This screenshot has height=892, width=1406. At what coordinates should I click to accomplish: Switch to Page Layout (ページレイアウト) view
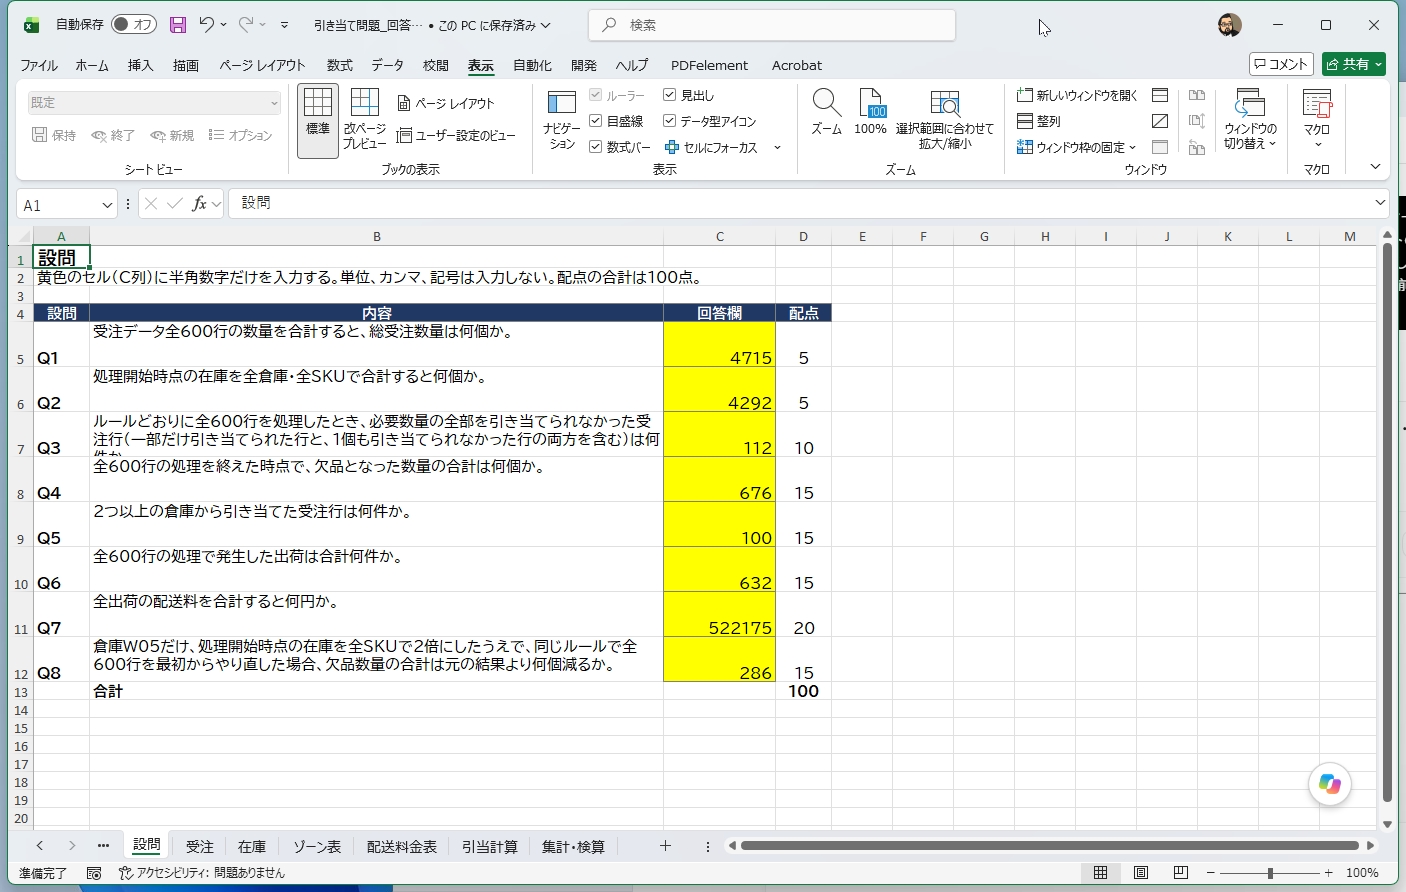(x=446, y=103)
